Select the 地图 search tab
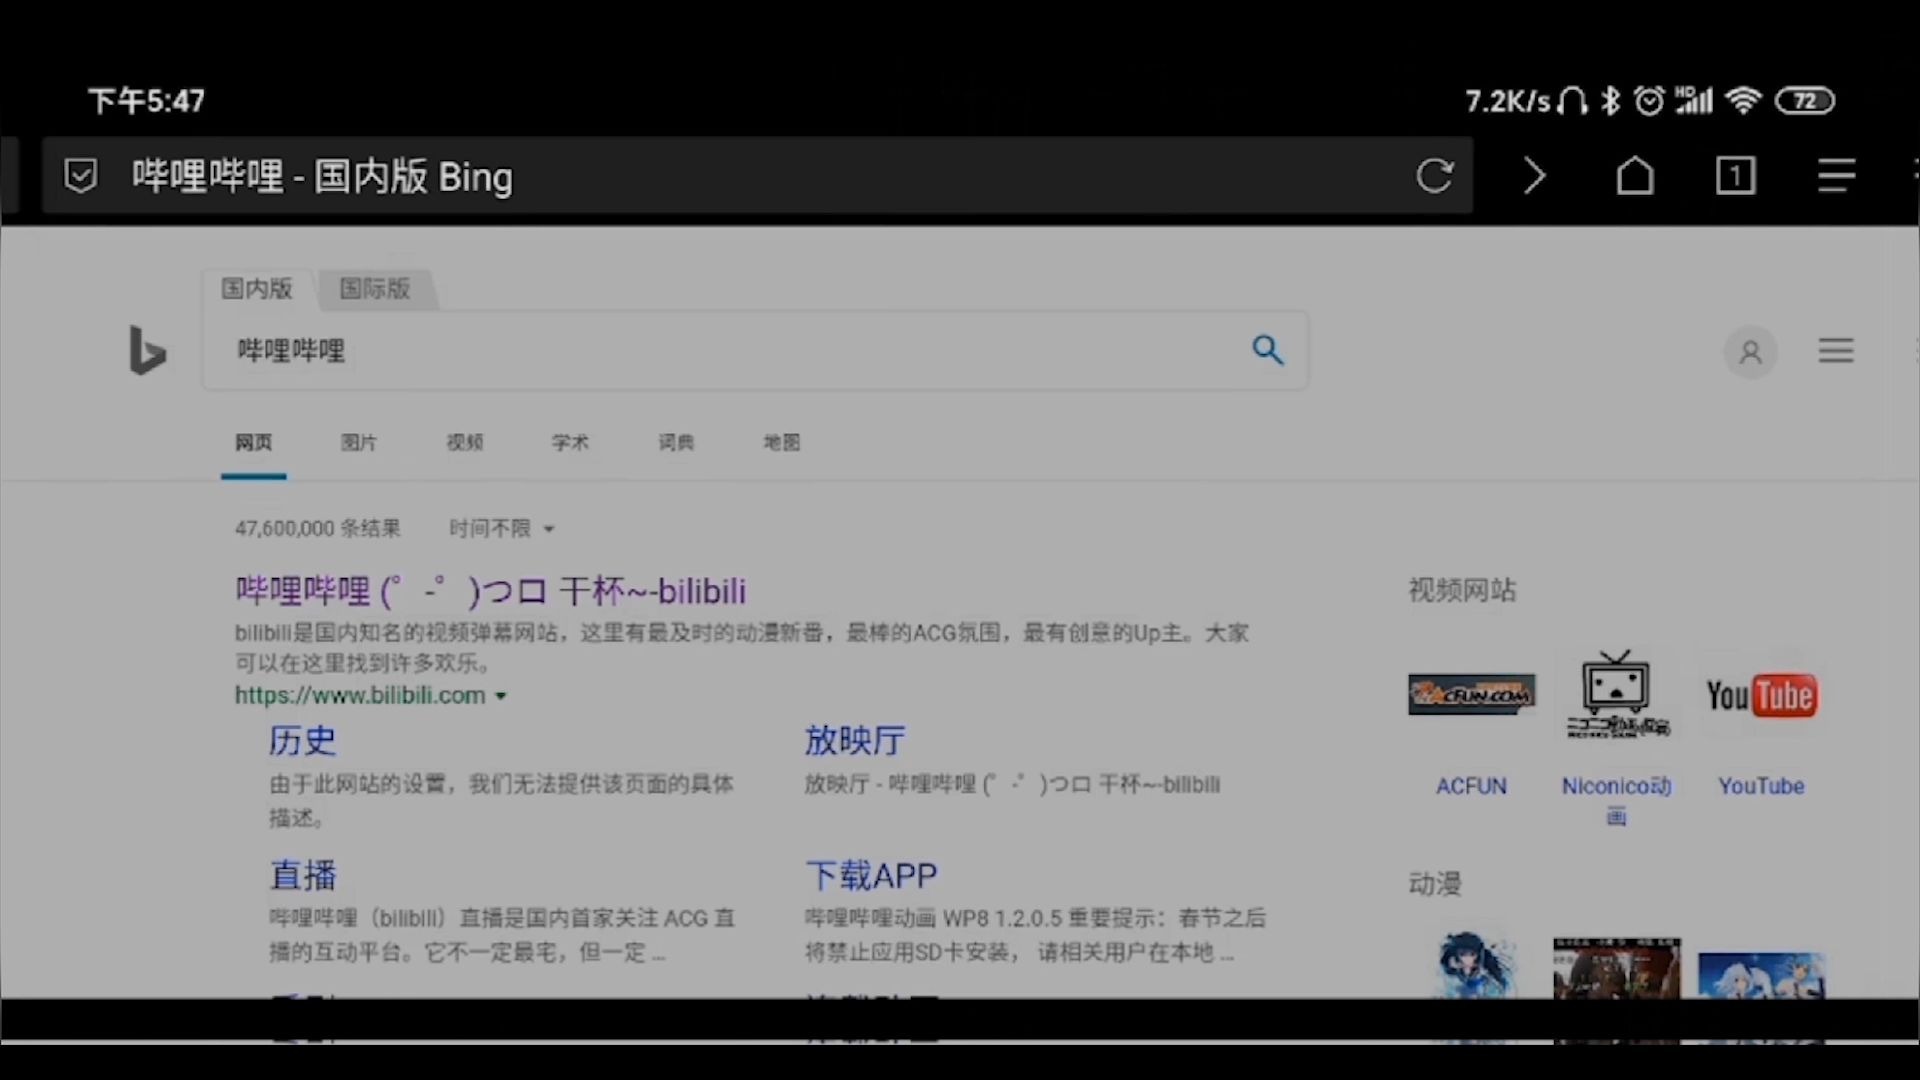 (782, 442)
